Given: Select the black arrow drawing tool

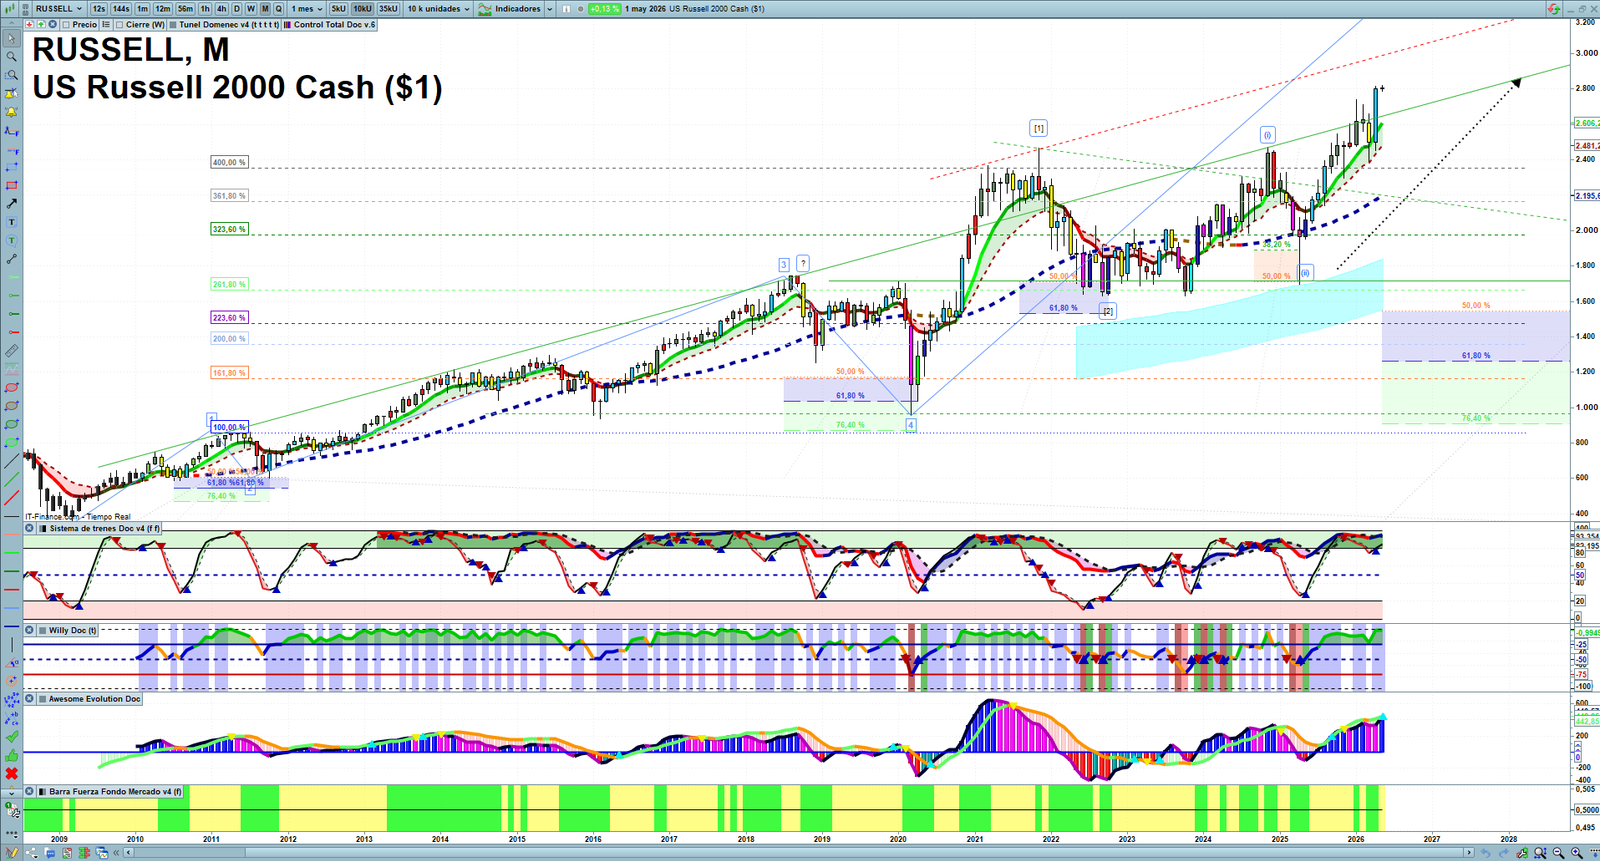Looking at the screenshot, I should tap(11, 203).
